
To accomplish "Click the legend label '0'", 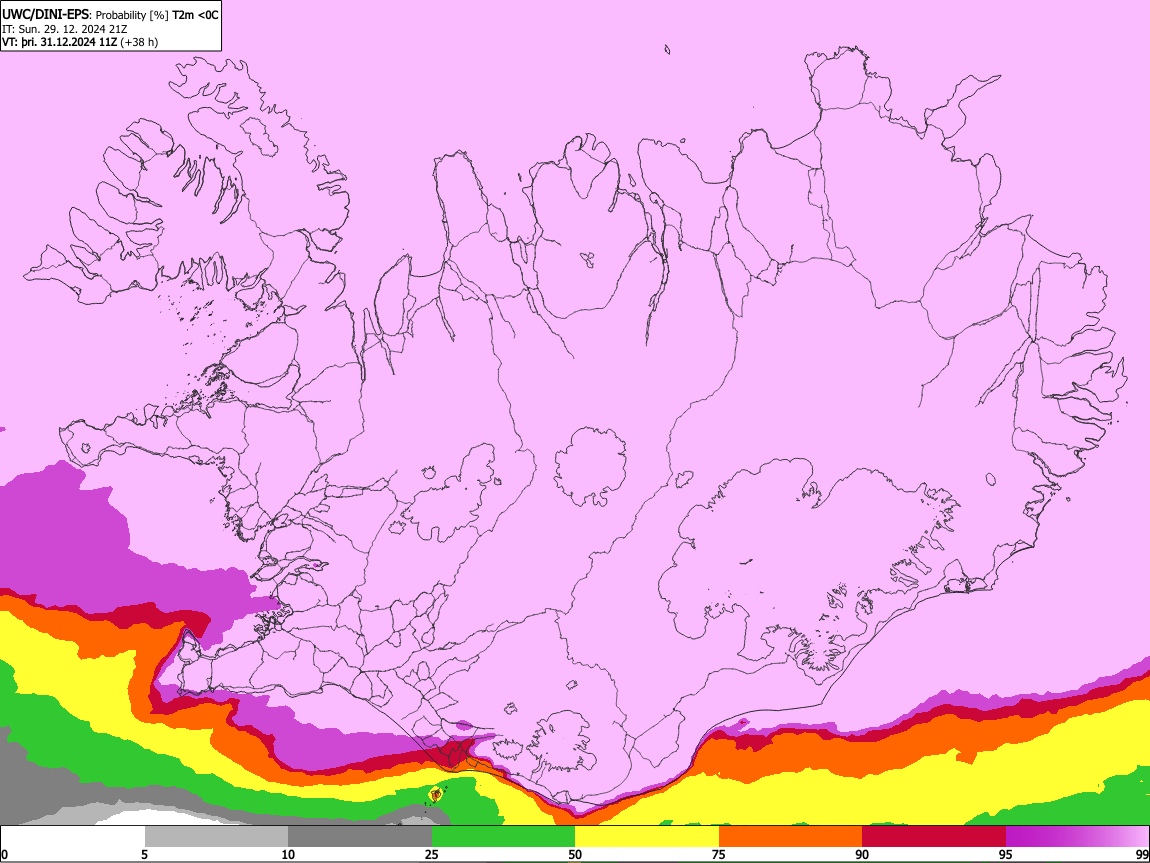I will (4, 855).
